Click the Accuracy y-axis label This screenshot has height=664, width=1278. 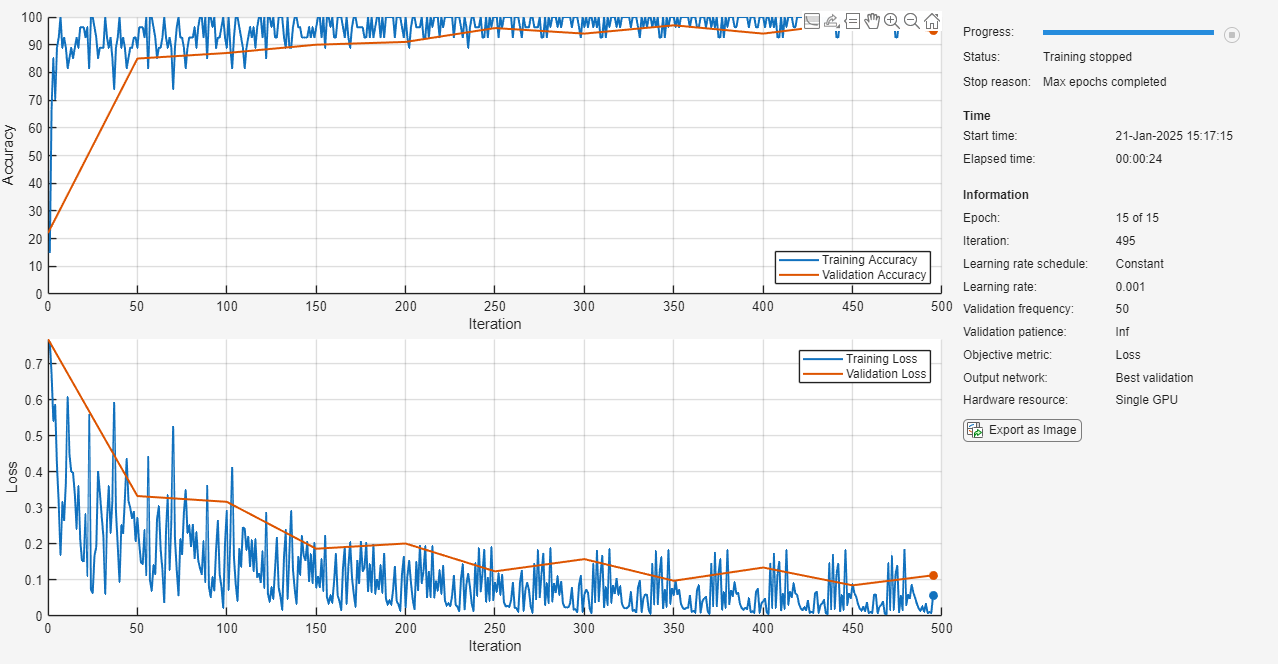tap(9, 155)
